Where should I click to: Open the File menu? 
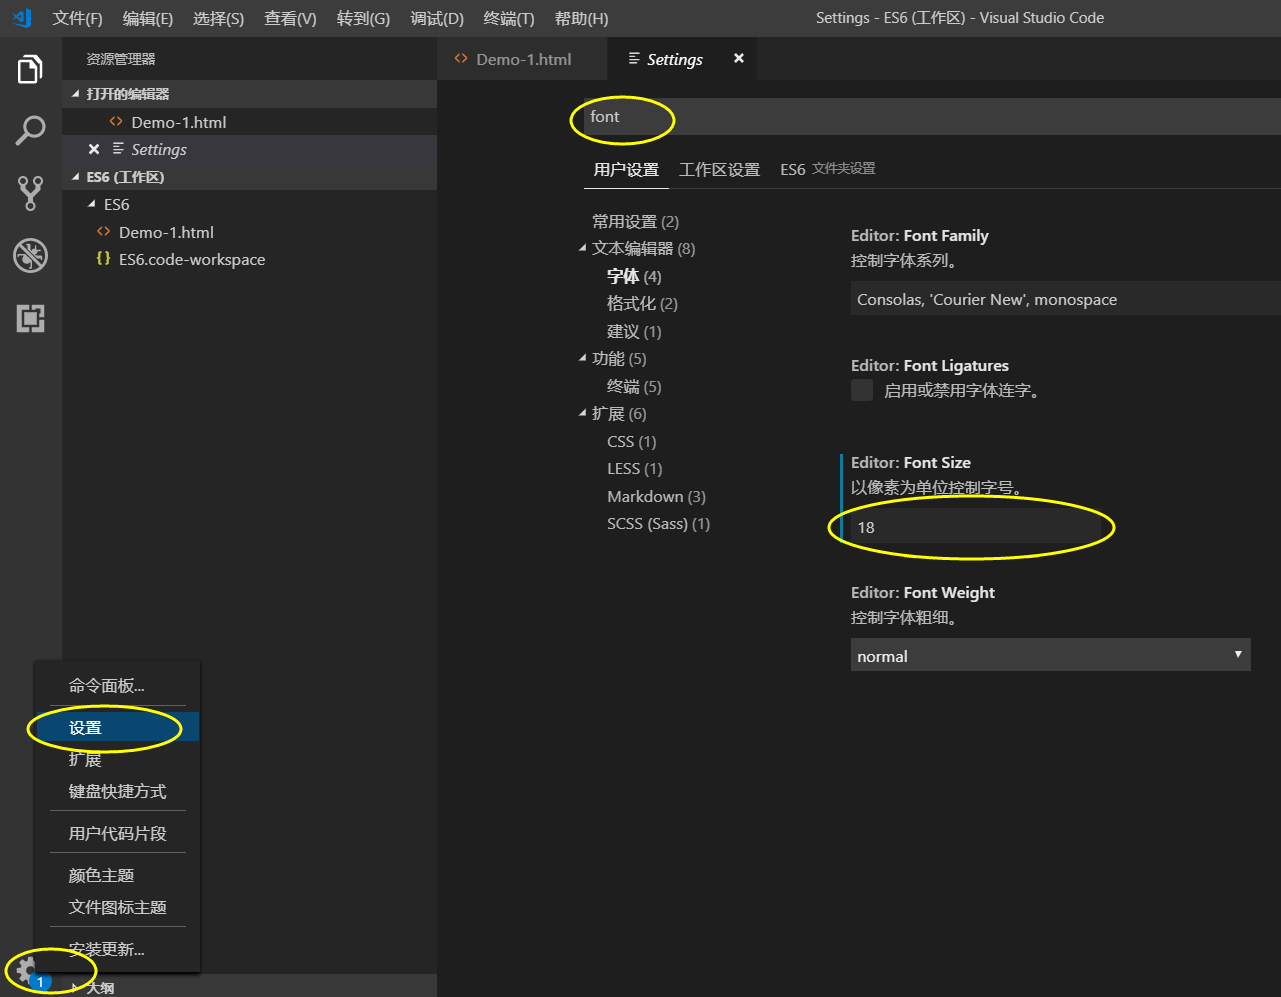tap(78, 18)
